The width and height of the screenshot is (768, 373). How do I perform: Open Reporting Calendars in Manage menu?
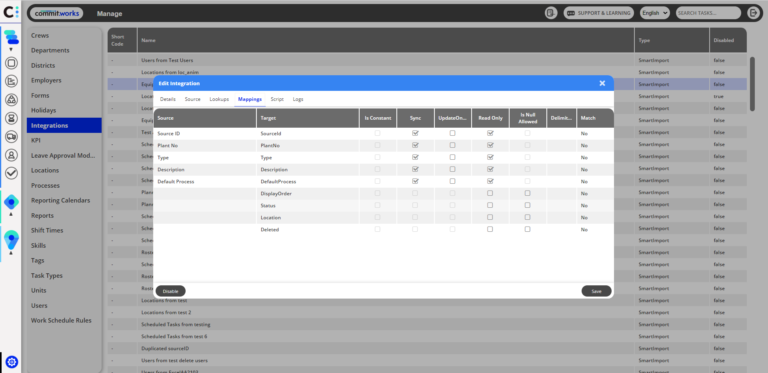[64, 201]
